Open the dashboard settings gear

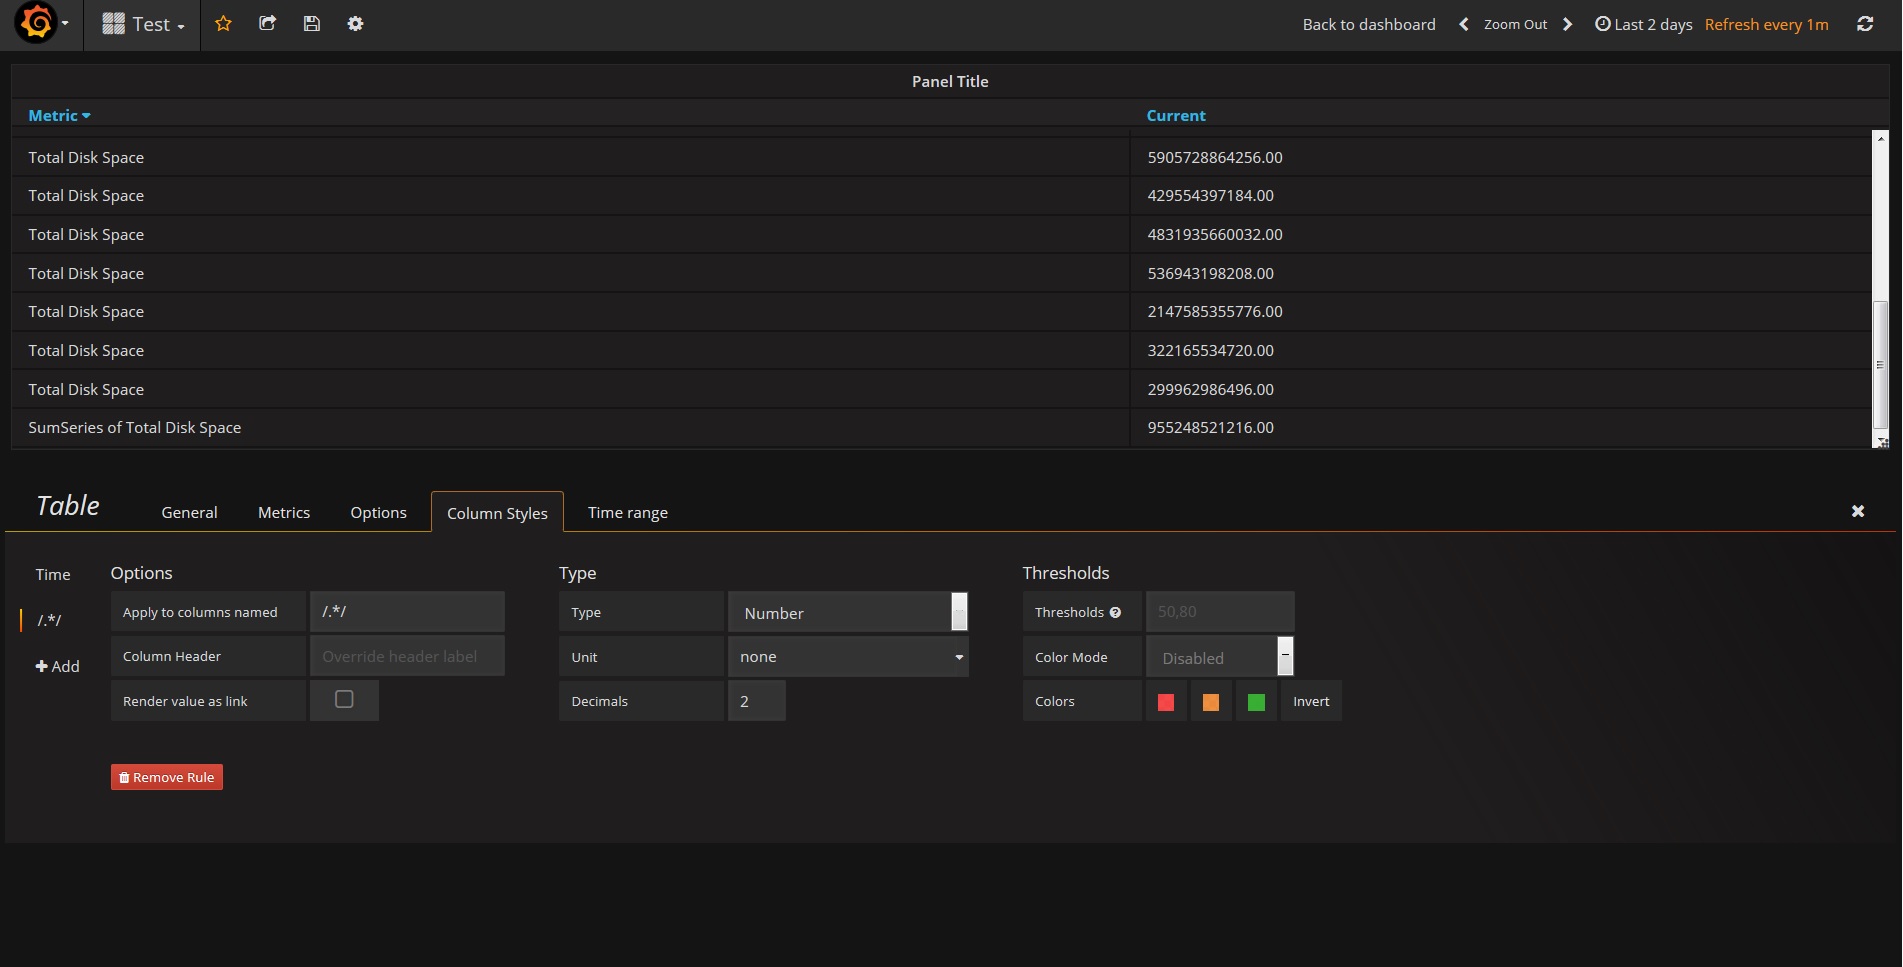[x=355, y=23]
